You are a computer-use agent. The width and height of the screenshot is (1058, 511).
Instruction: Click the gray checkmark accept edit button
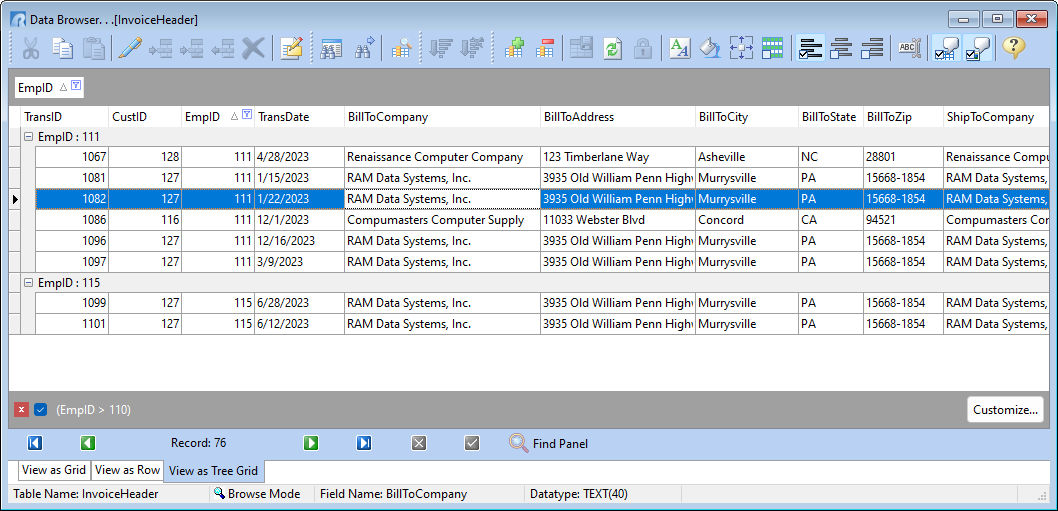472,443
